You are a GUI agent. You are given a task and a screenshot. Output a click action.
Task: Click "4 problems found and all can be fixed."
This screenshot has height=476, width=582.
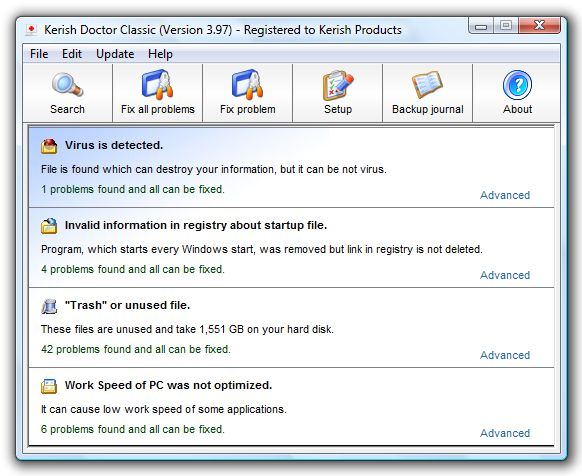click(x=133, y=269)
